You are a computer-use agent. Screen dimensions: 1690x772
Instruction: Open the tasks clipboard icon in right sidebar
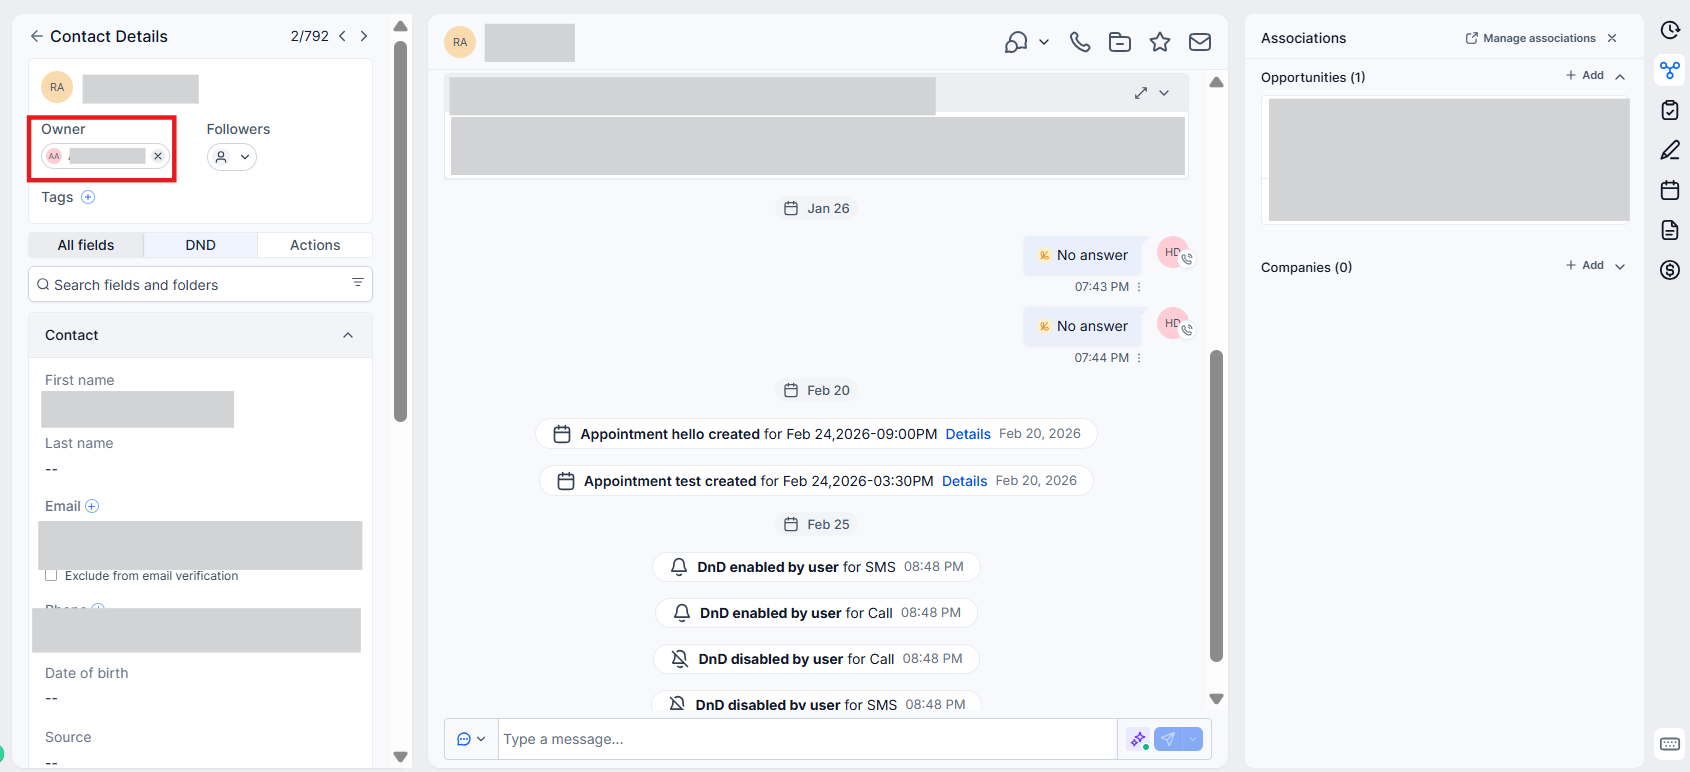[x=1669, y=110]
